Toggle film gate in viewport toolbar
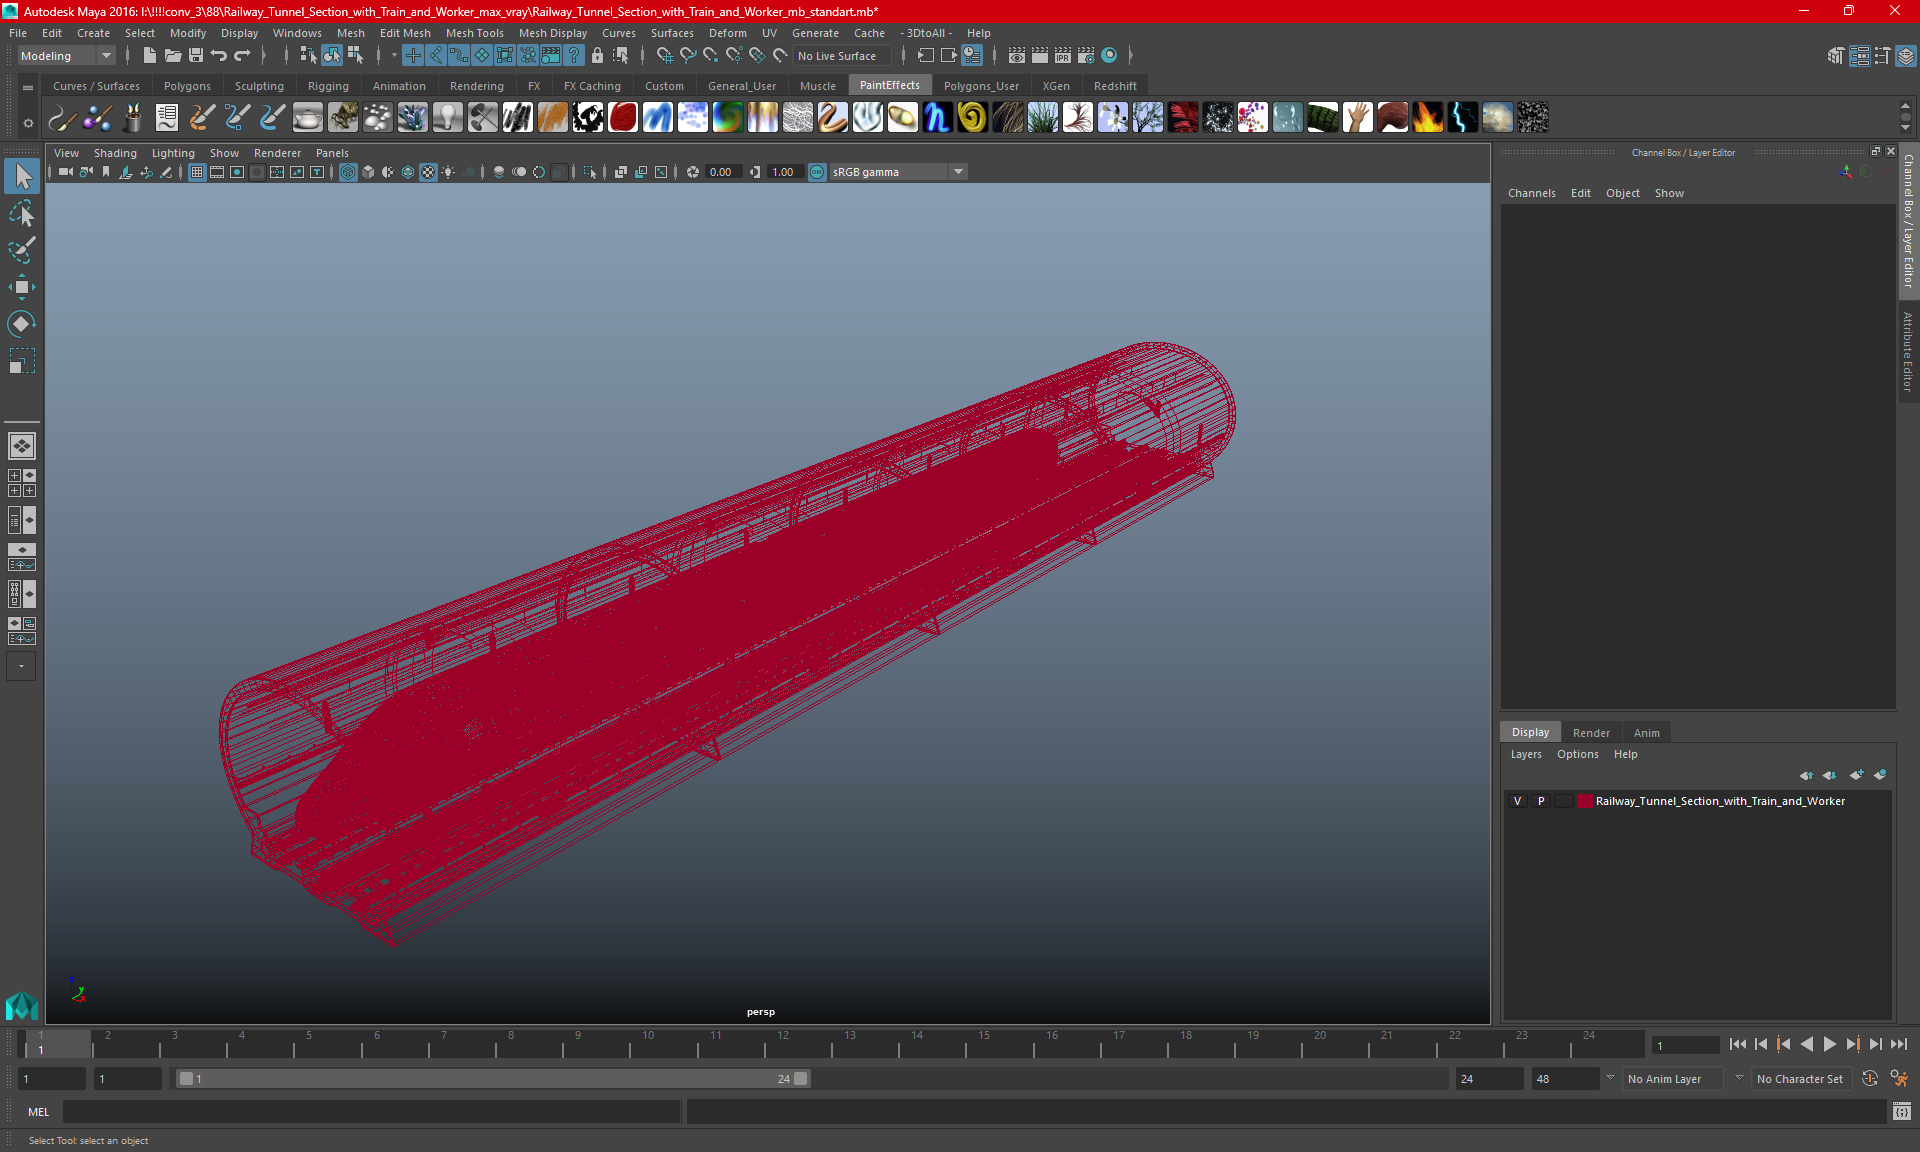Image resolution: width=1920 pixels, height=1152 pixels. 217,172
